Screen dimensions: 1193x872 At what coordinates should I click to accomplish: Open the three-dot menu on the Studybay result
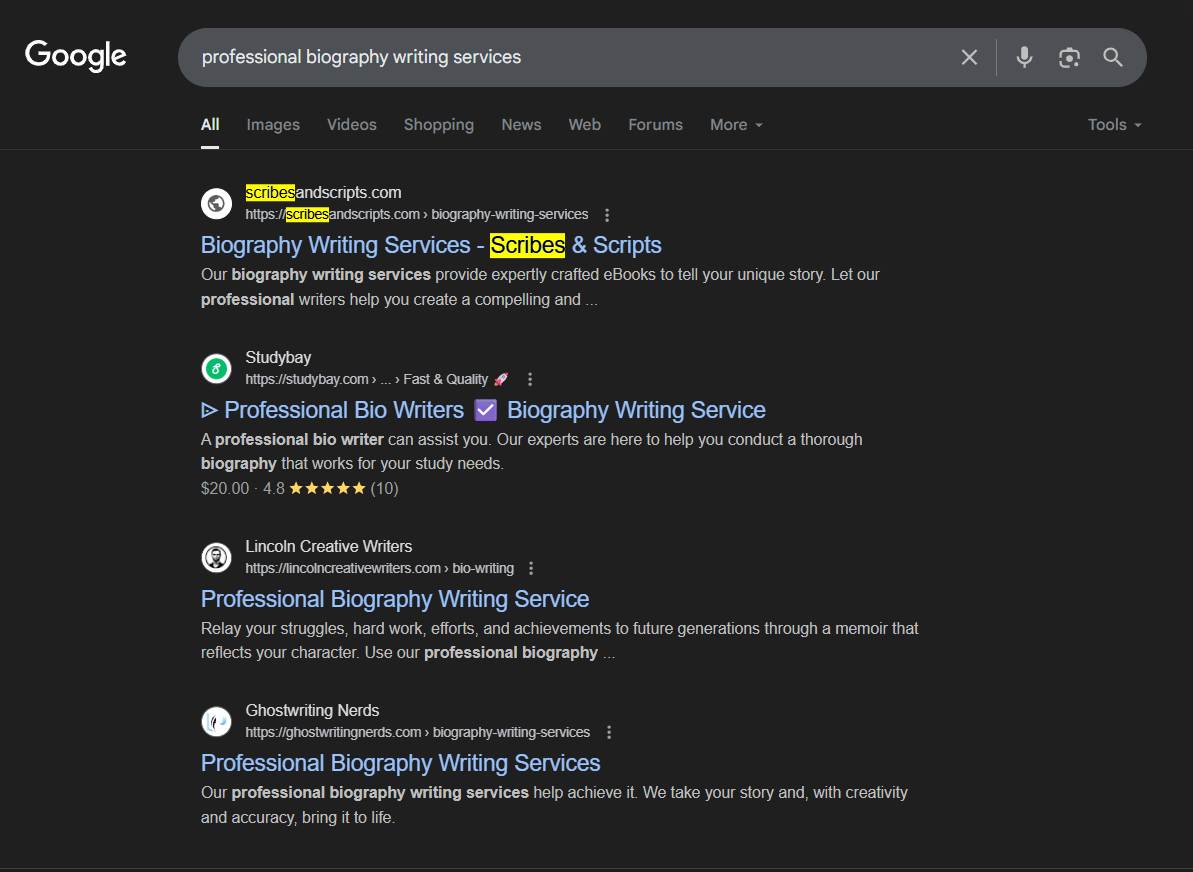[530, 379]
